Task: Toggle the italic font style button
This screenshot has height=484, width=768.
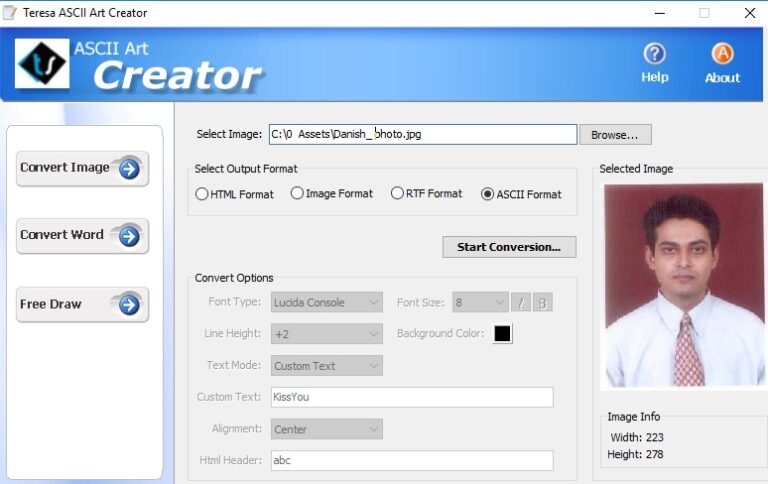Action: click(x=521, y=303)
